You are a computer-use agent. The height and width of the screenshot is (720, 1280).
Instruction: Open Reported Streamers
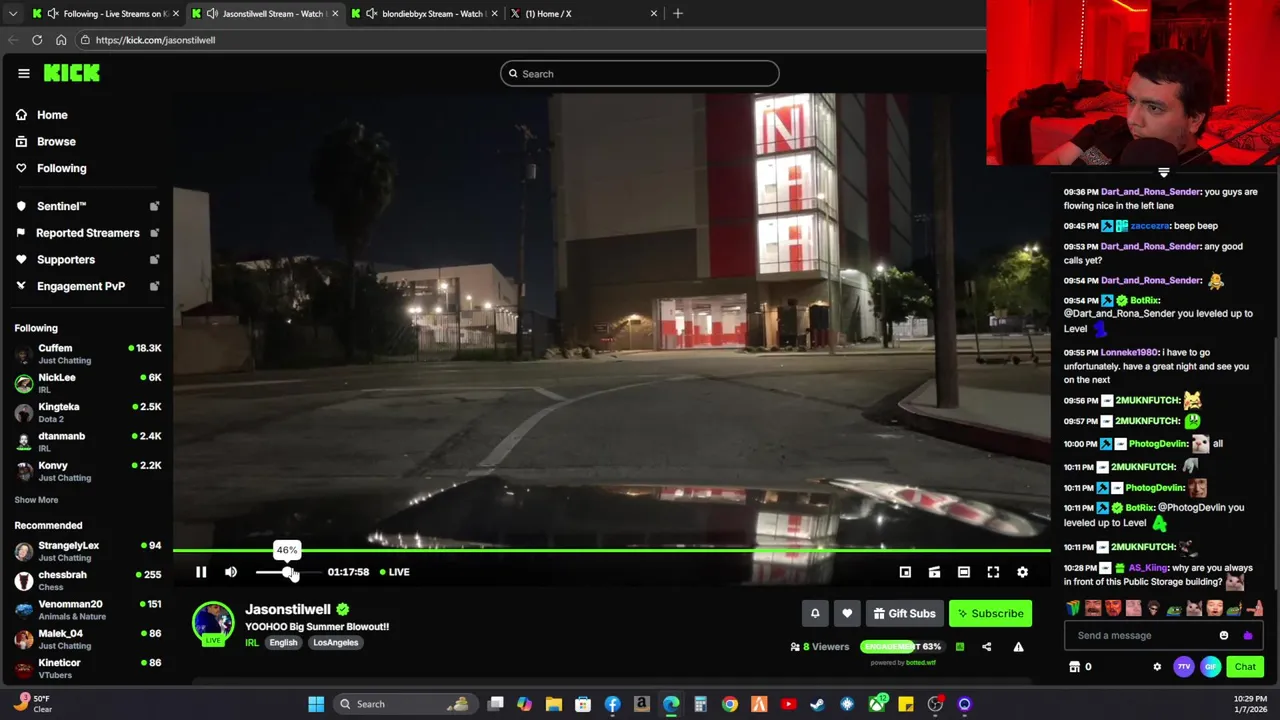point(87,233)
